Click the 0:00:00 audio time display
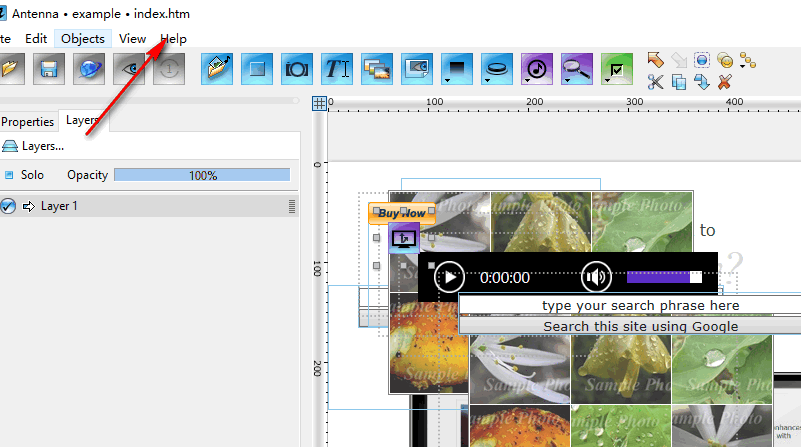 (505, 277)
